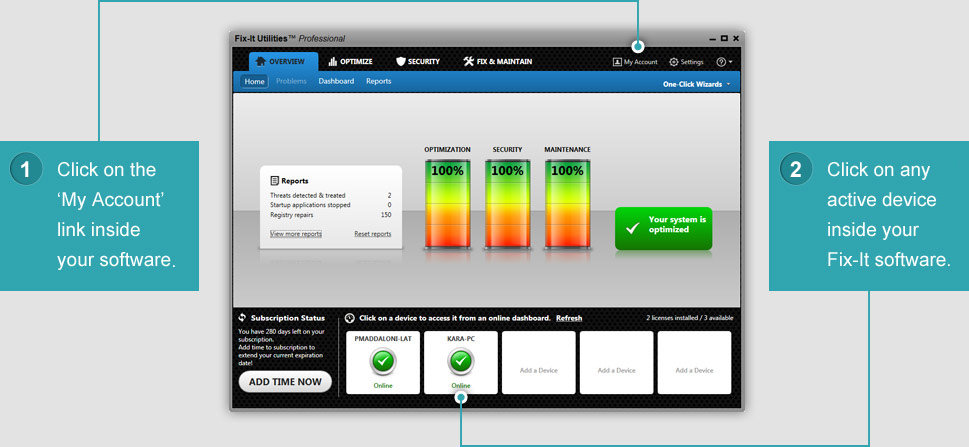The width and height of the screenshot is (969, 447).
Task: Open the Overview tab with house icon
Action: click(283, 62)
